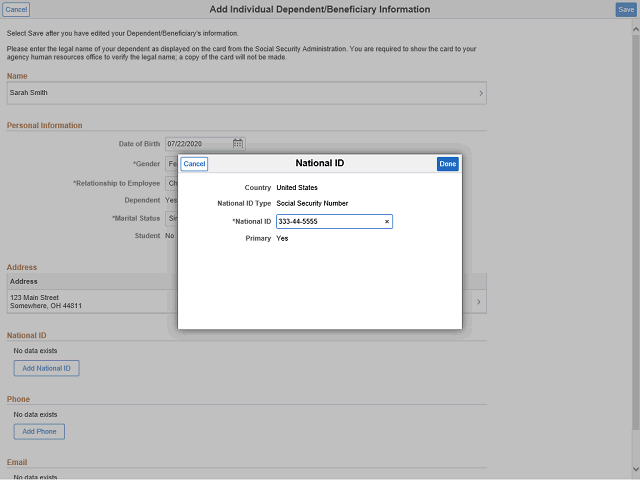Open the Sarah Smith name entry
640x480 pixels.
[240, 93]
